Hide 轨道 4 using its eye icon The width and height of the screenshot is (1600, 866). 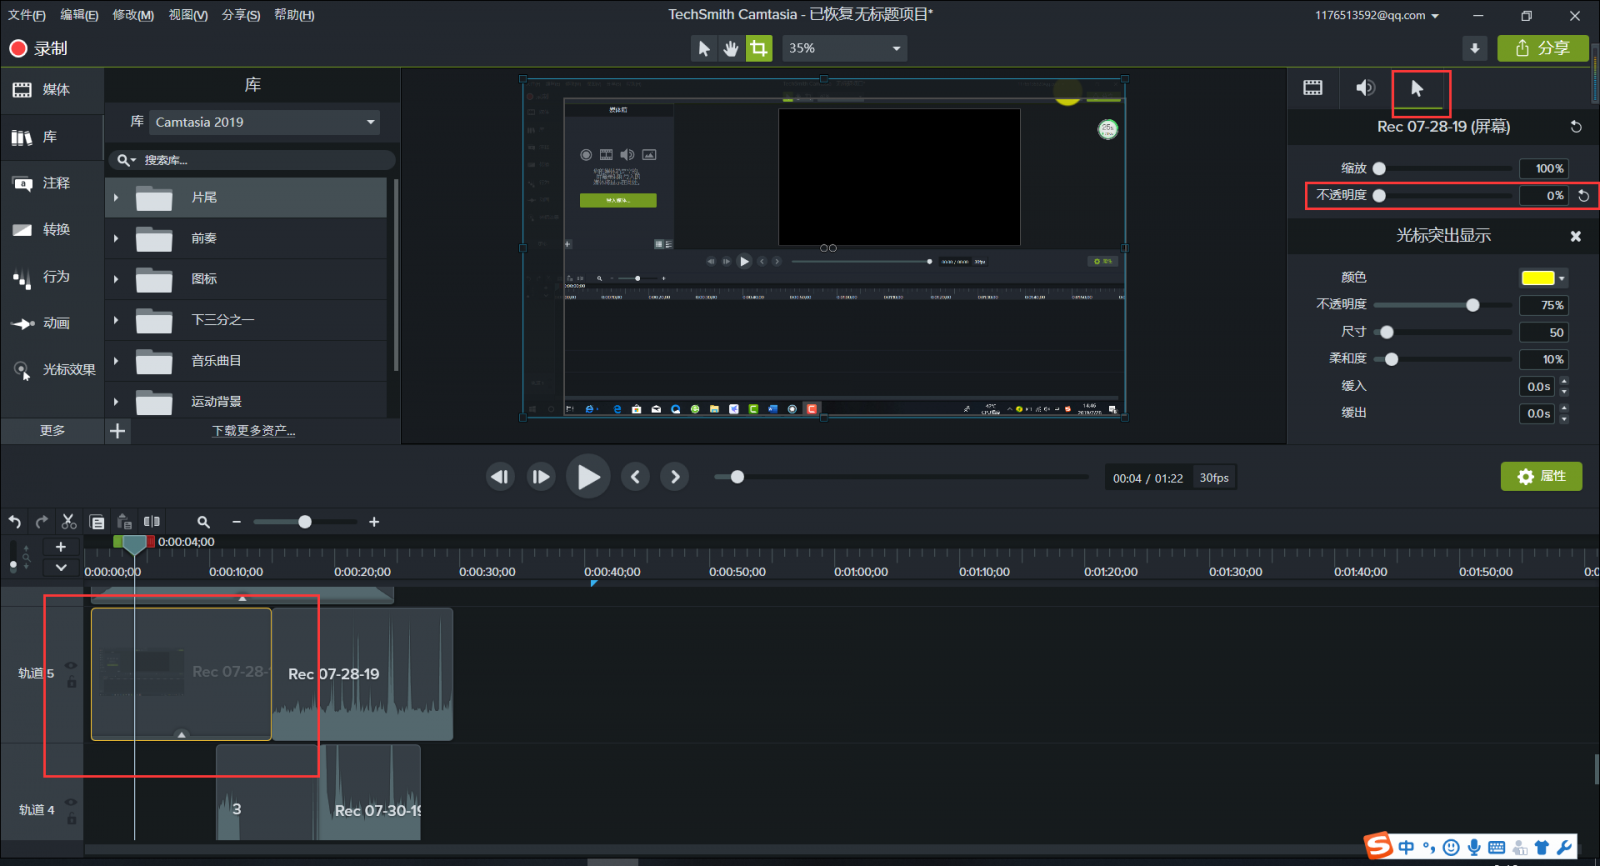(71, 802)
